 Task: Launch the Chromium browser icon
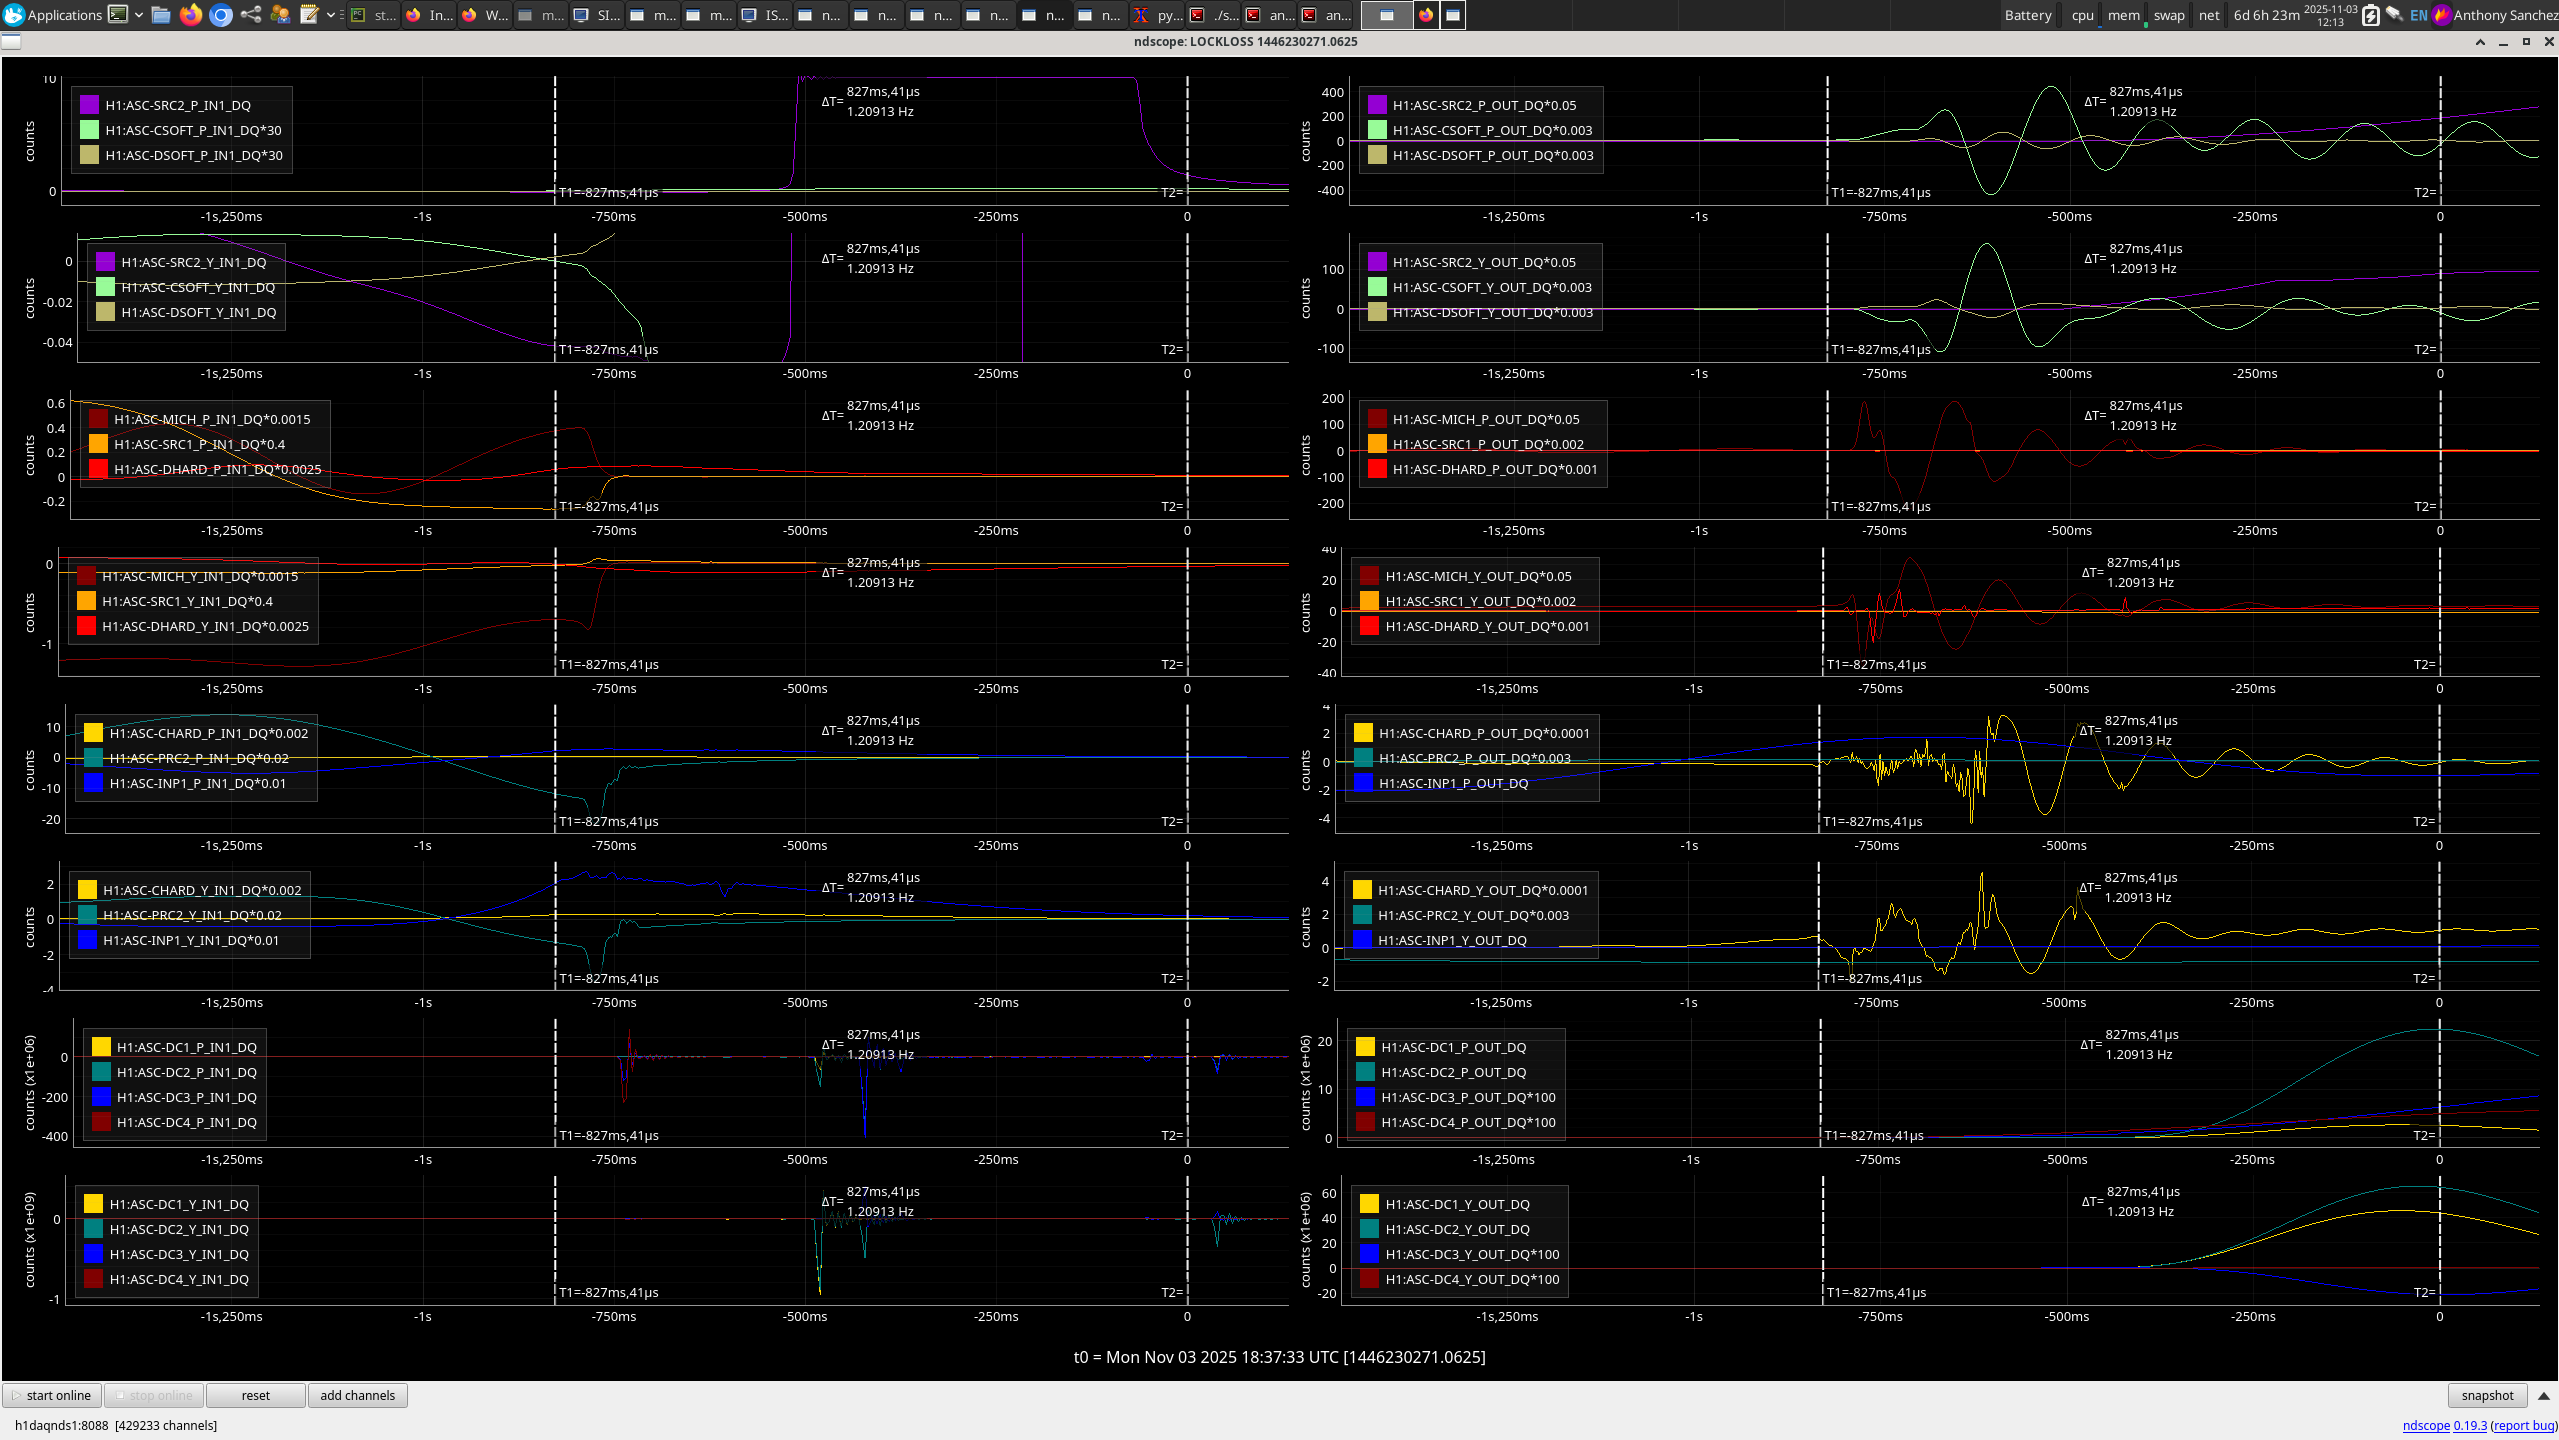(221, 15)
